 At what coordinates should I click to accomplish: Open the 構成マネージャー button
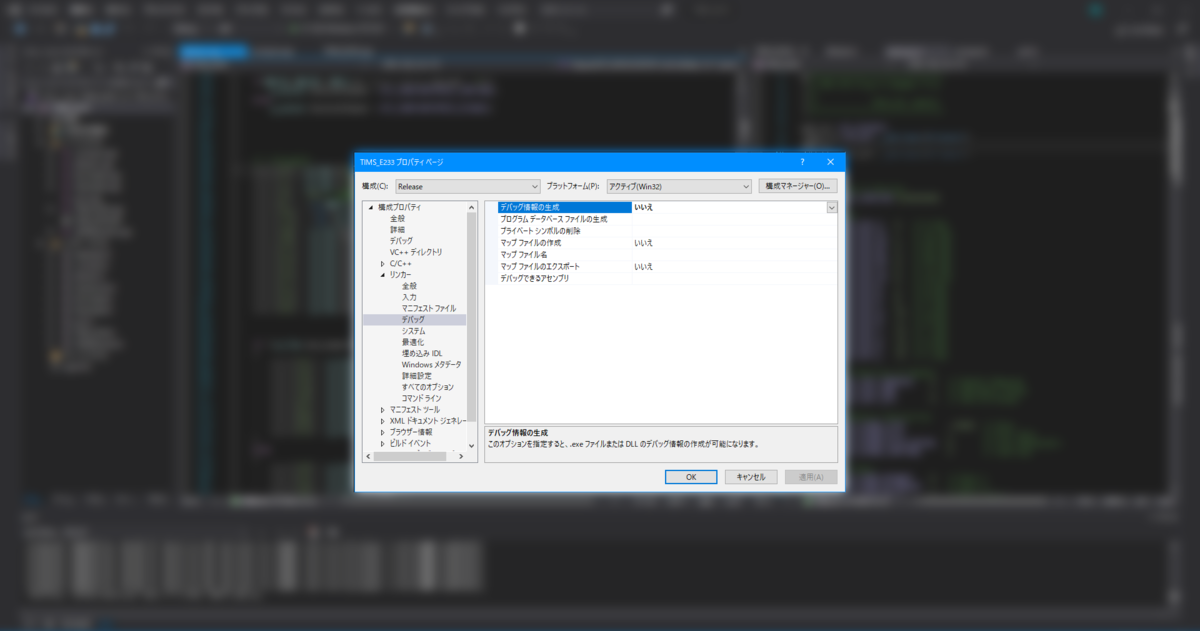click(x=797, y=186)
